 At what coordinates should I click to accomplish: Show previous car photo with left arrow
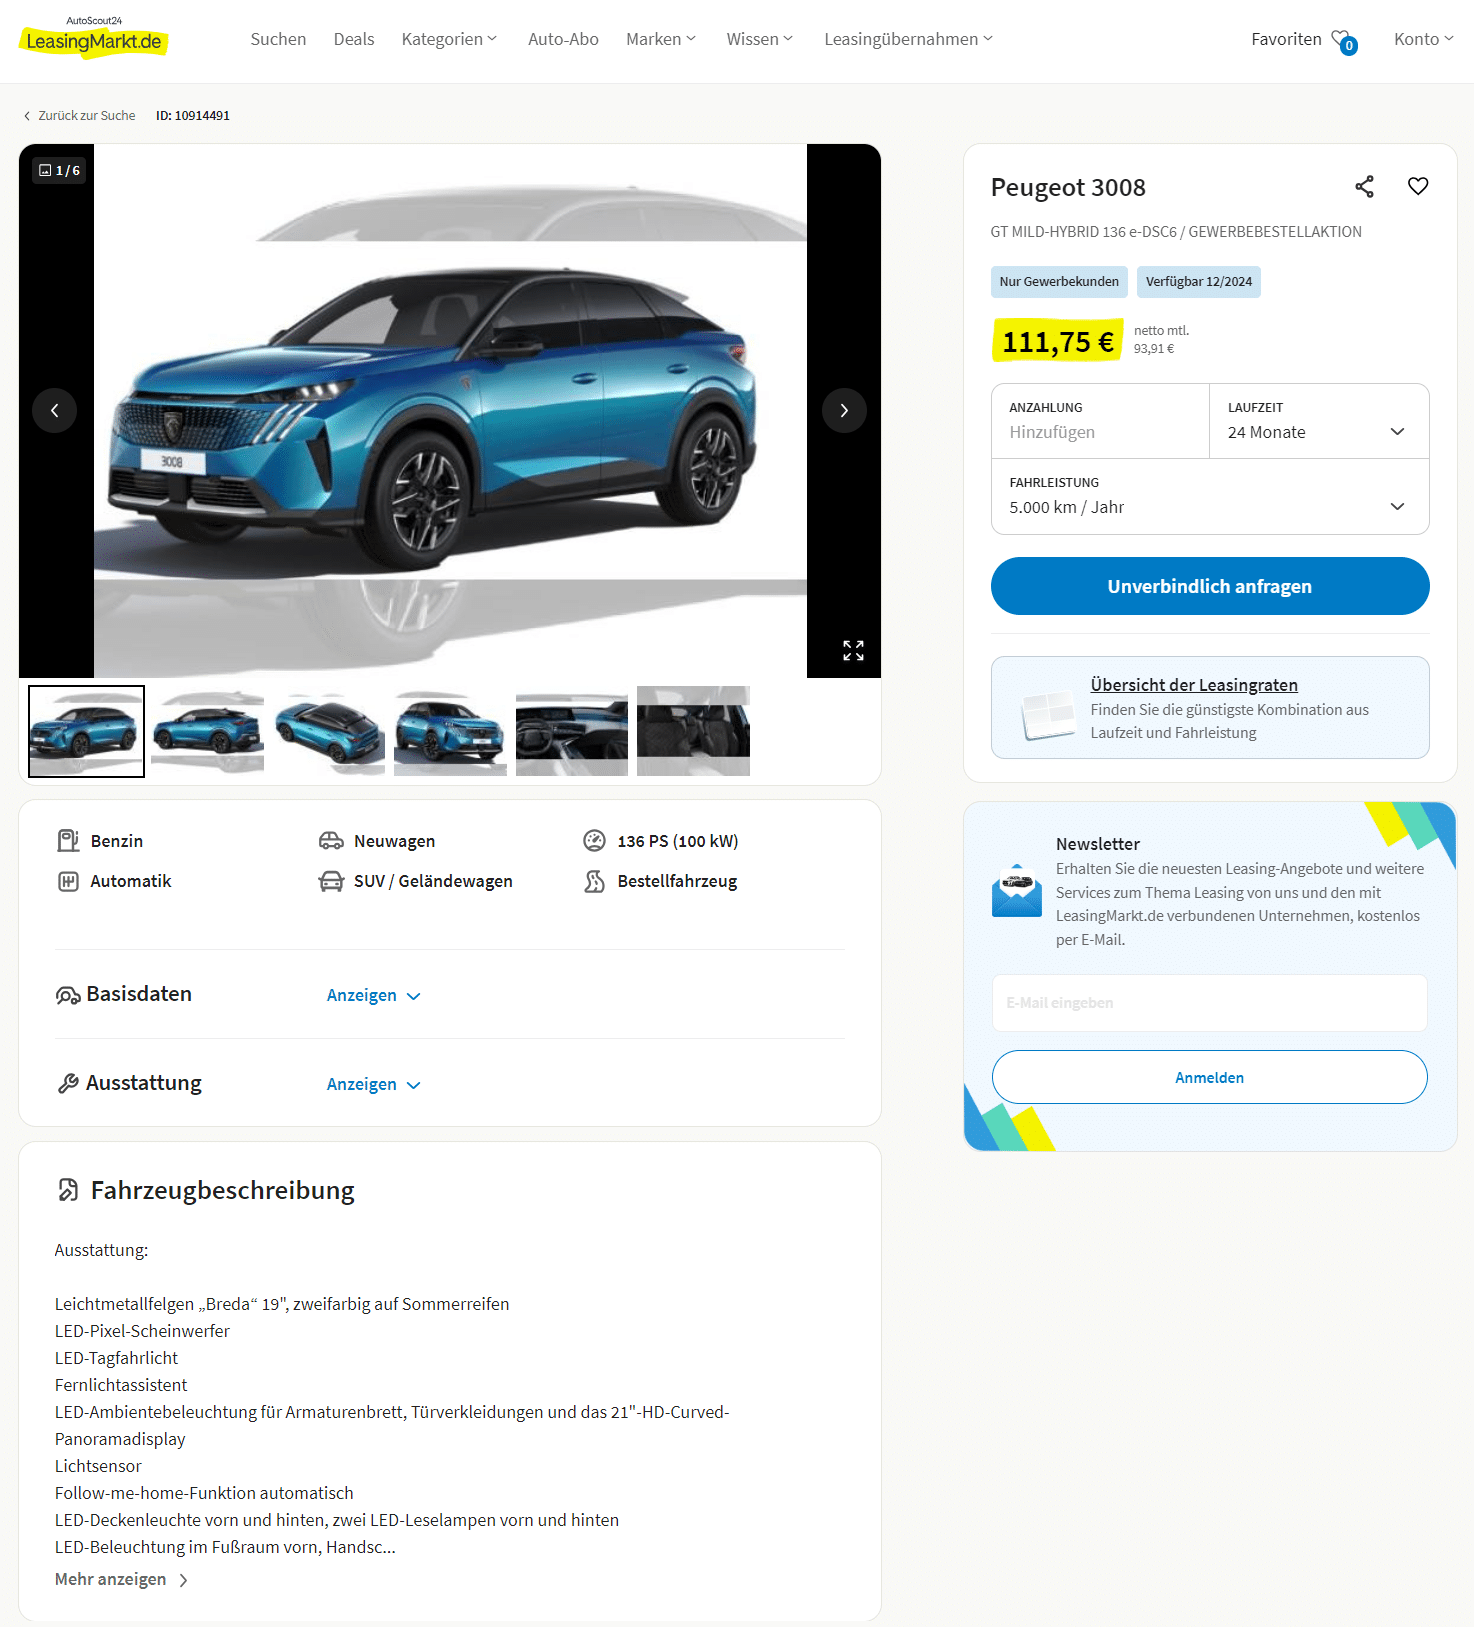pyautogui.click(x=54, y=410)
